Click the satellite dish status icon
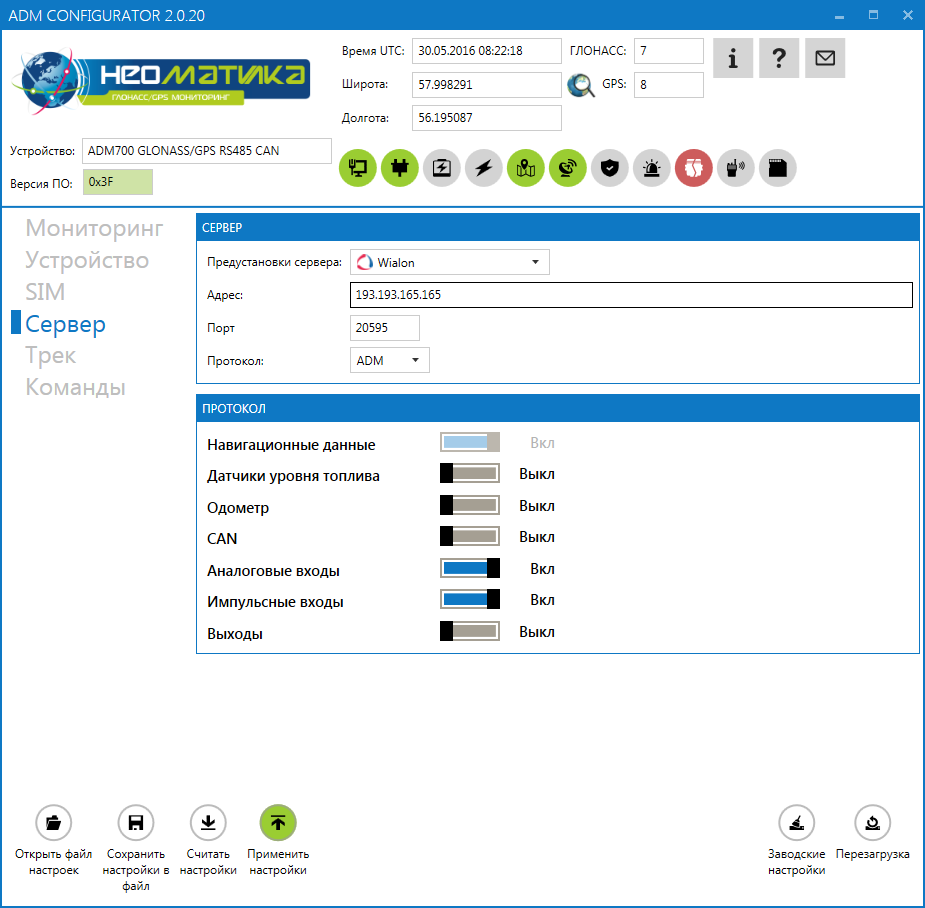The height and width of the screenshot is (908, 925). (568, 168)
